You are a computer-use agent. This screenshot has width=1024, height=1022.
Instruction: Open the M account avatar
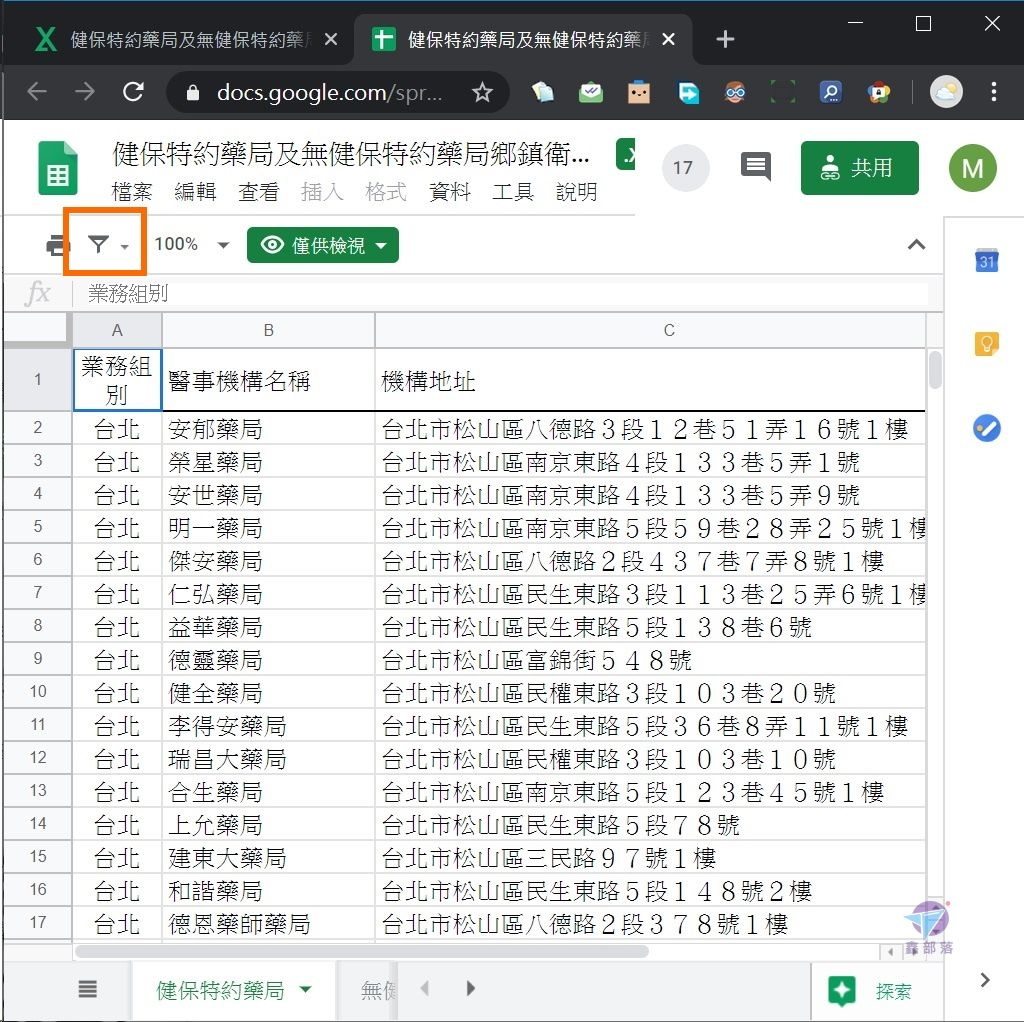(972, 168)
